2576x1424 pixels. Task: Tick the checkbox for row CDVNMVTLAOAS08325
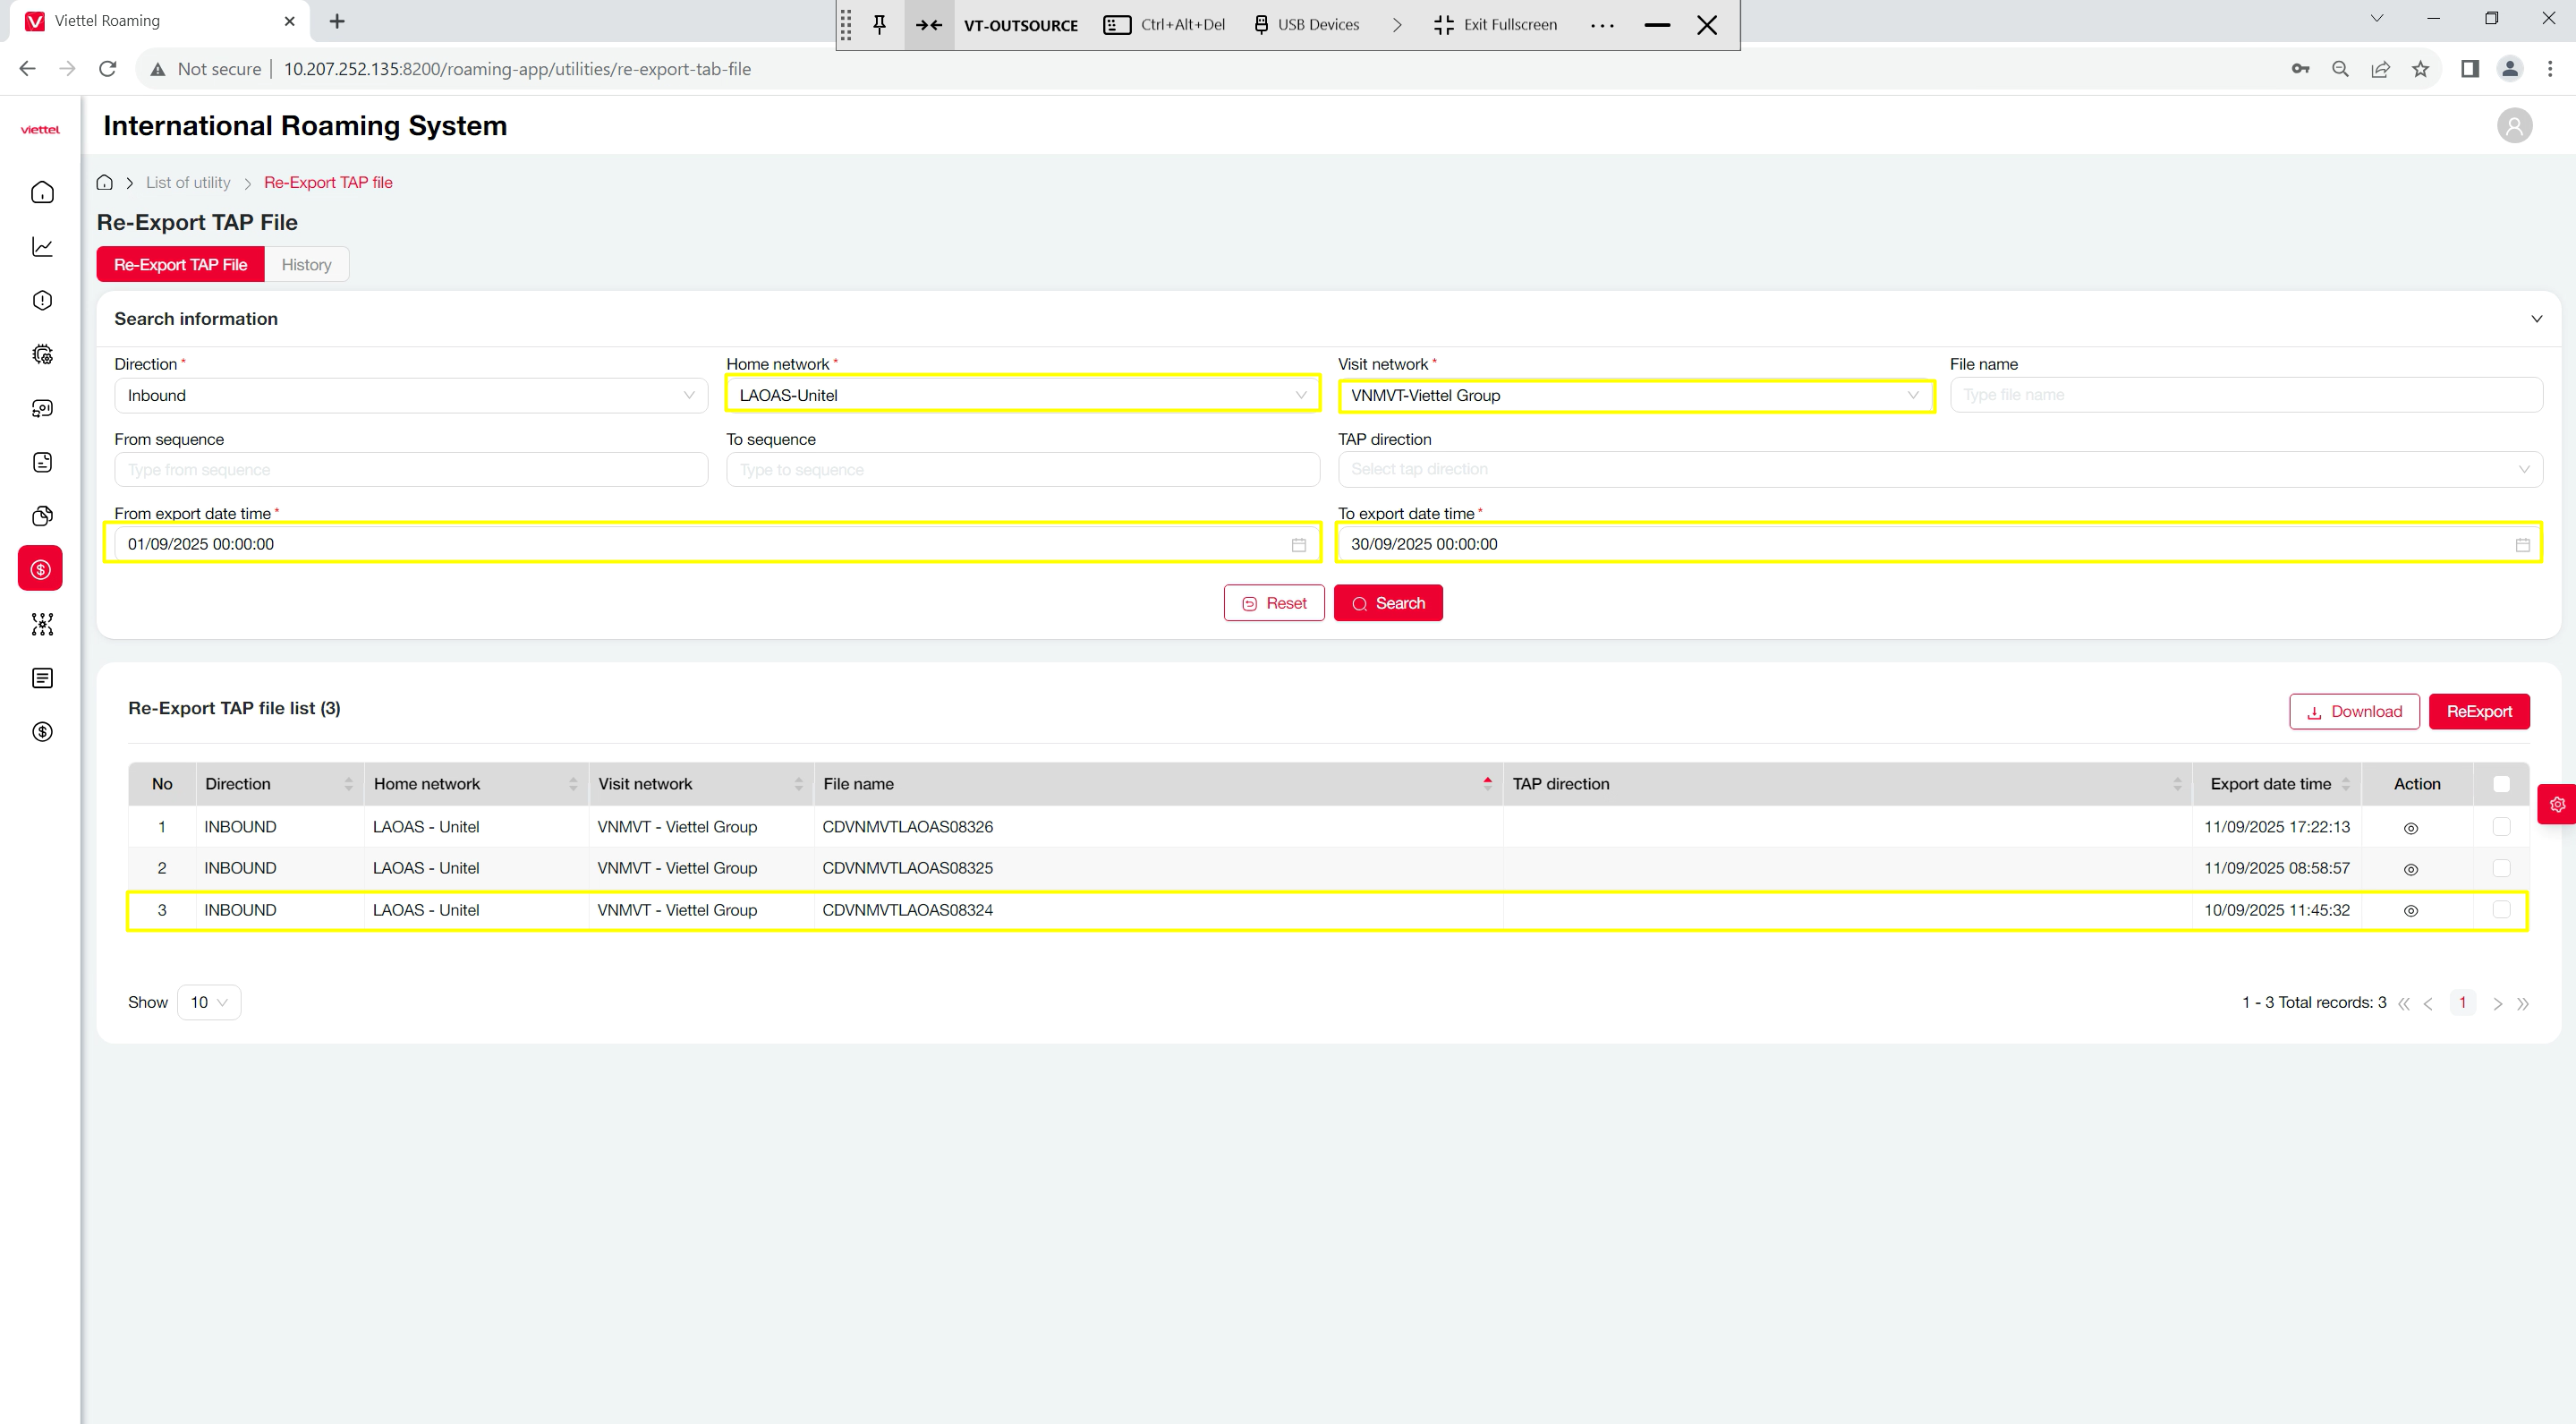(2501, 868)
